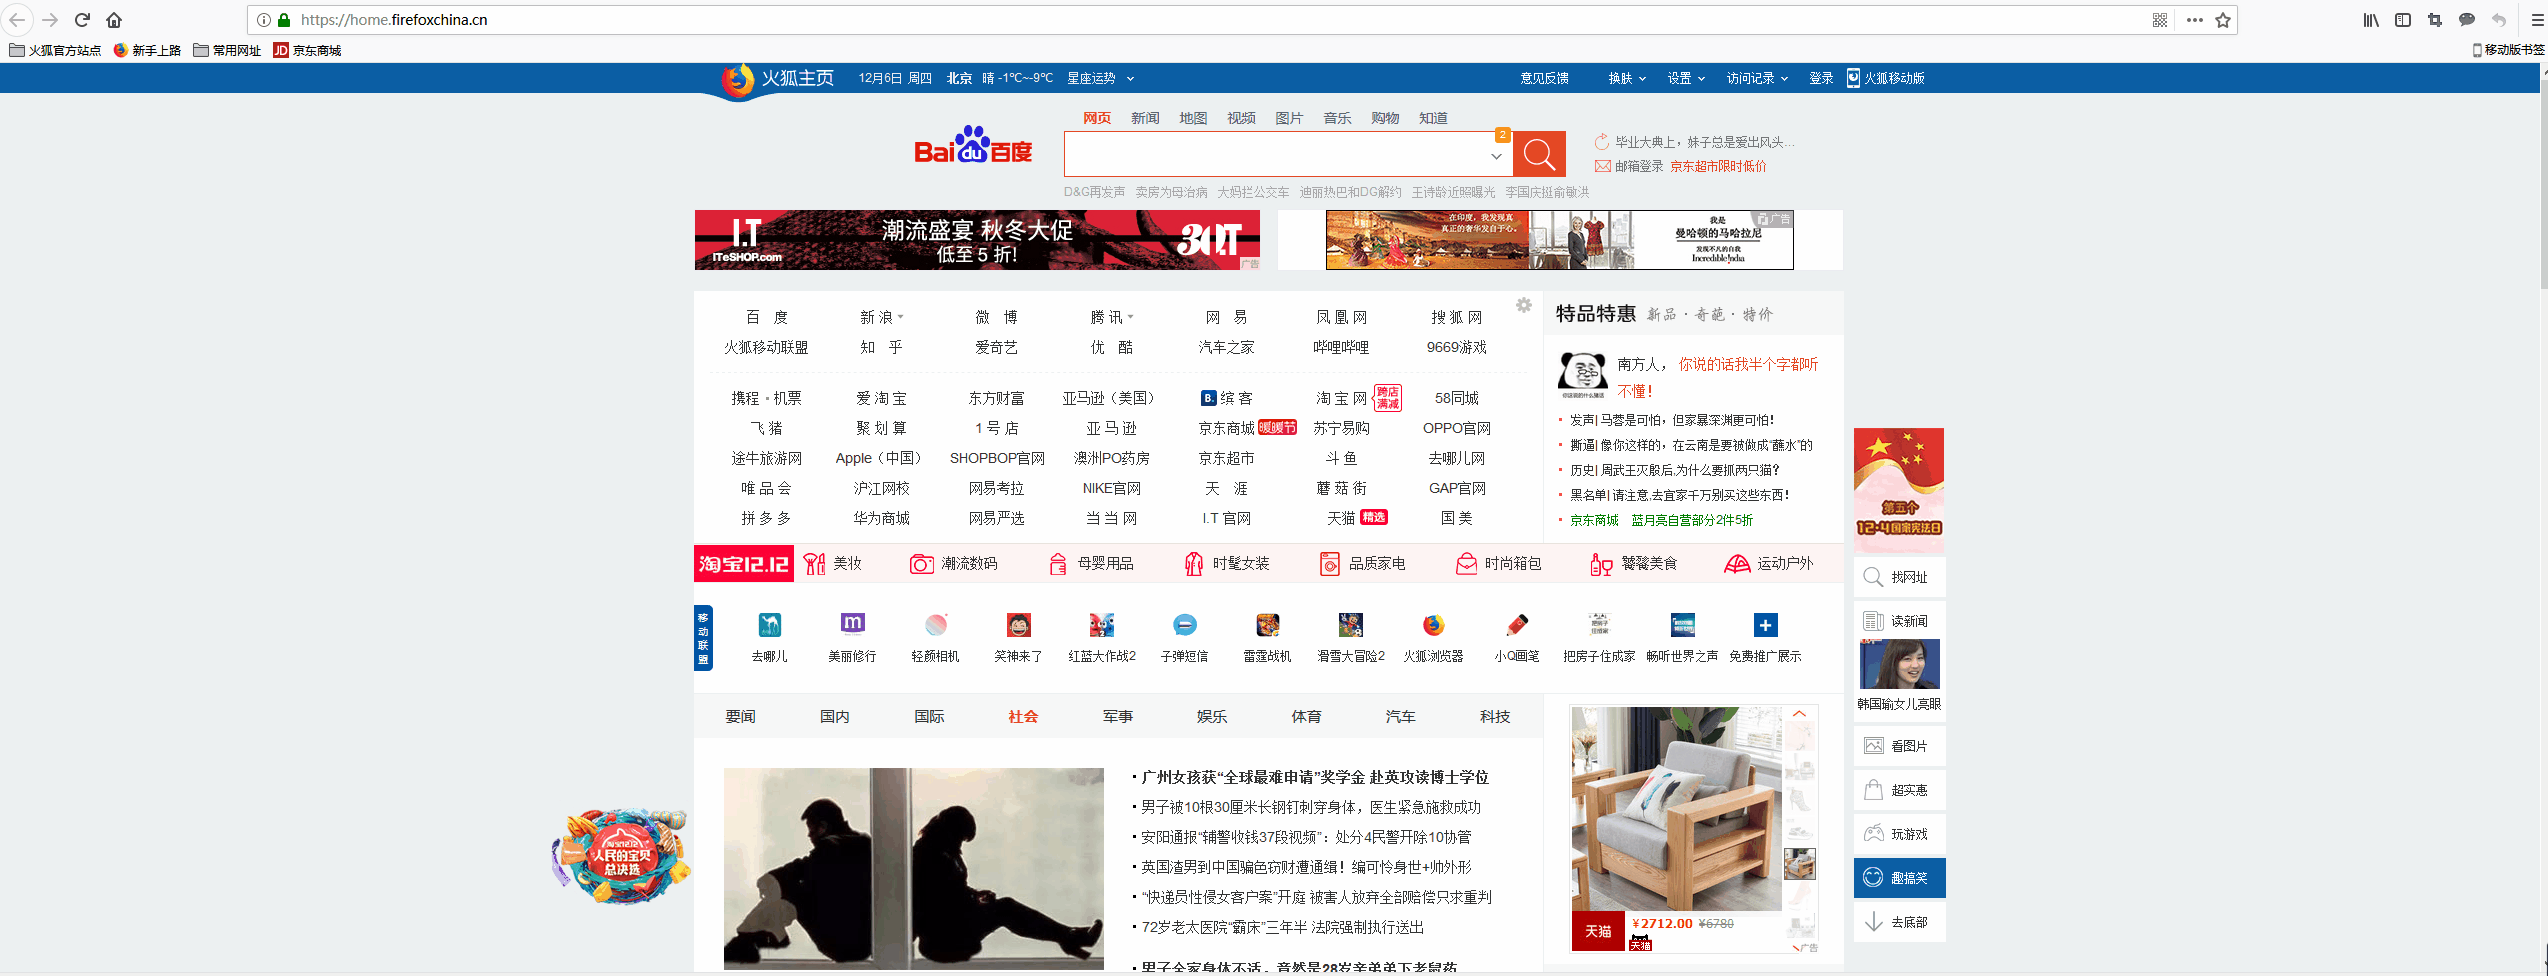Image resolution: width=2548 pixels, height=976 pixels.
Task: Collapse product ad with up chevron
Action: pos(1799,714)
